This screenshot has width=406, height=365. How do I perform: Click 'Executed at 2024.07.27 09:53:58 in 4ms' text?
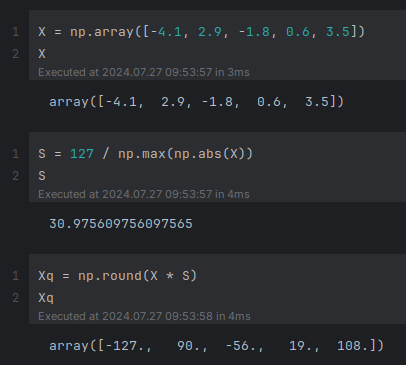(144, 316)
